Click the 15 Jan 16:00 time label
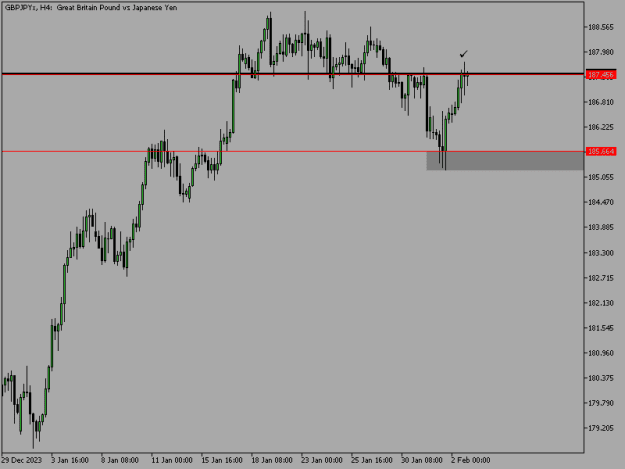Viewport: 625px width, 469px height. pos(222,460)
